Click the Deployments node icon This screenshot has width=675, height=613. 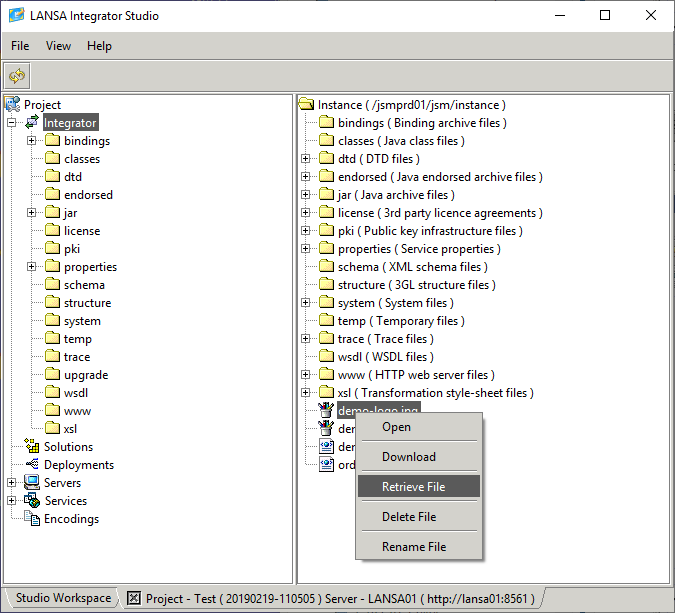coord(31,465)
